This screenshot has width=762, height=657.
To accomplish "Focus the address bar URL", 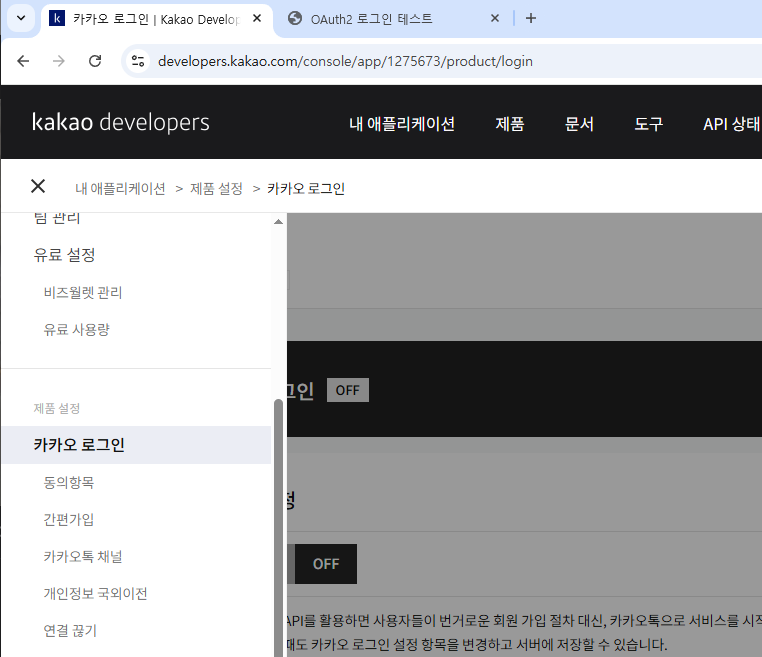I will point(345,61).
